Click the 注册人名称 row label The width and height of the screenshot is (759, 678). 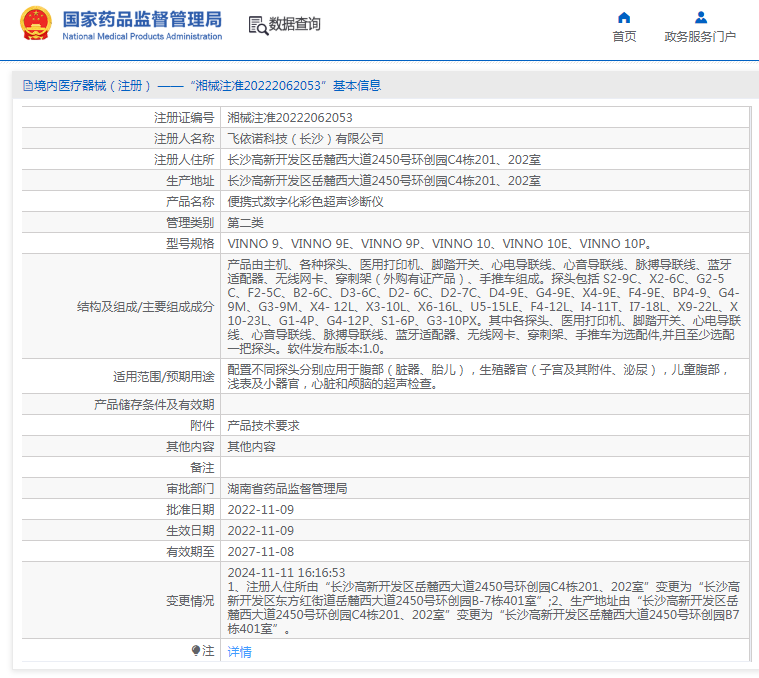[x=184, y=139]
